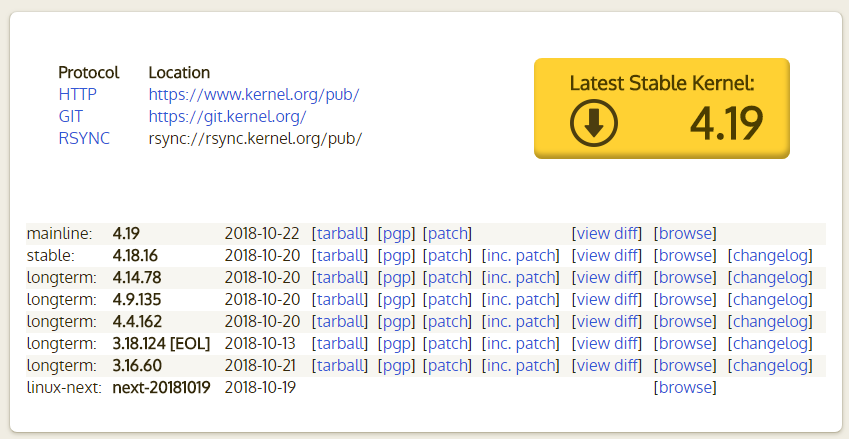This screenshot has height=439, width=849.
Task: Open inc. patch for 3.18.124 [EOL]
Action: (520, 344)
